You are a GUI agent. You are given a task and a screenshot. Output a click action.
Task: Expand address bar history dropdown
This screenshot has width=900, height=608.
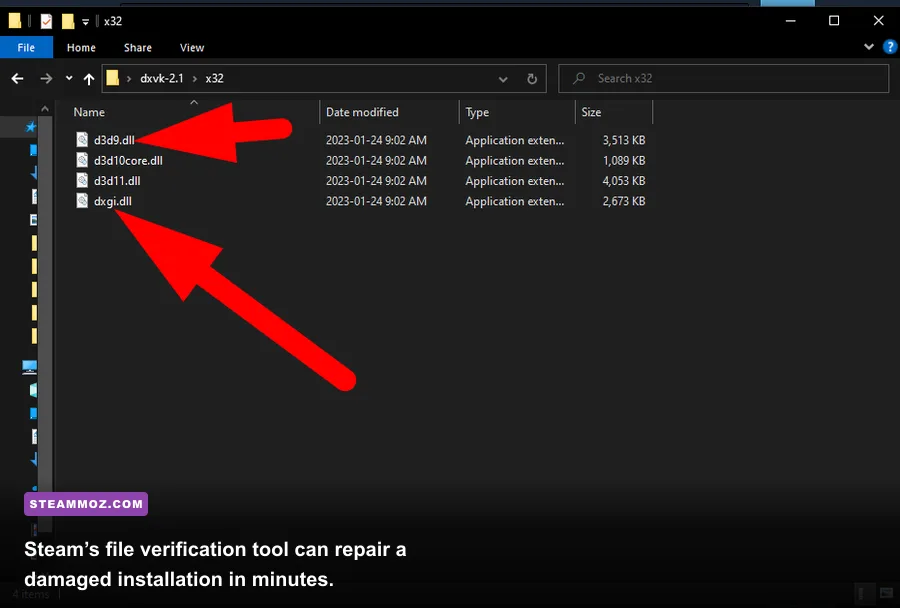pyautogui.click(x=503, y=79)
